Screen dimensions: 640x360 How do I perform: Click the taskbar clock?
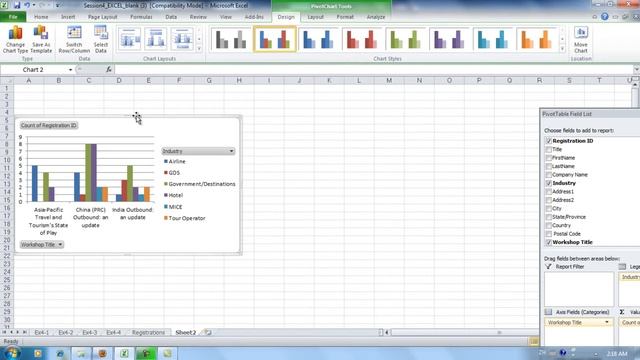point(616,353)
